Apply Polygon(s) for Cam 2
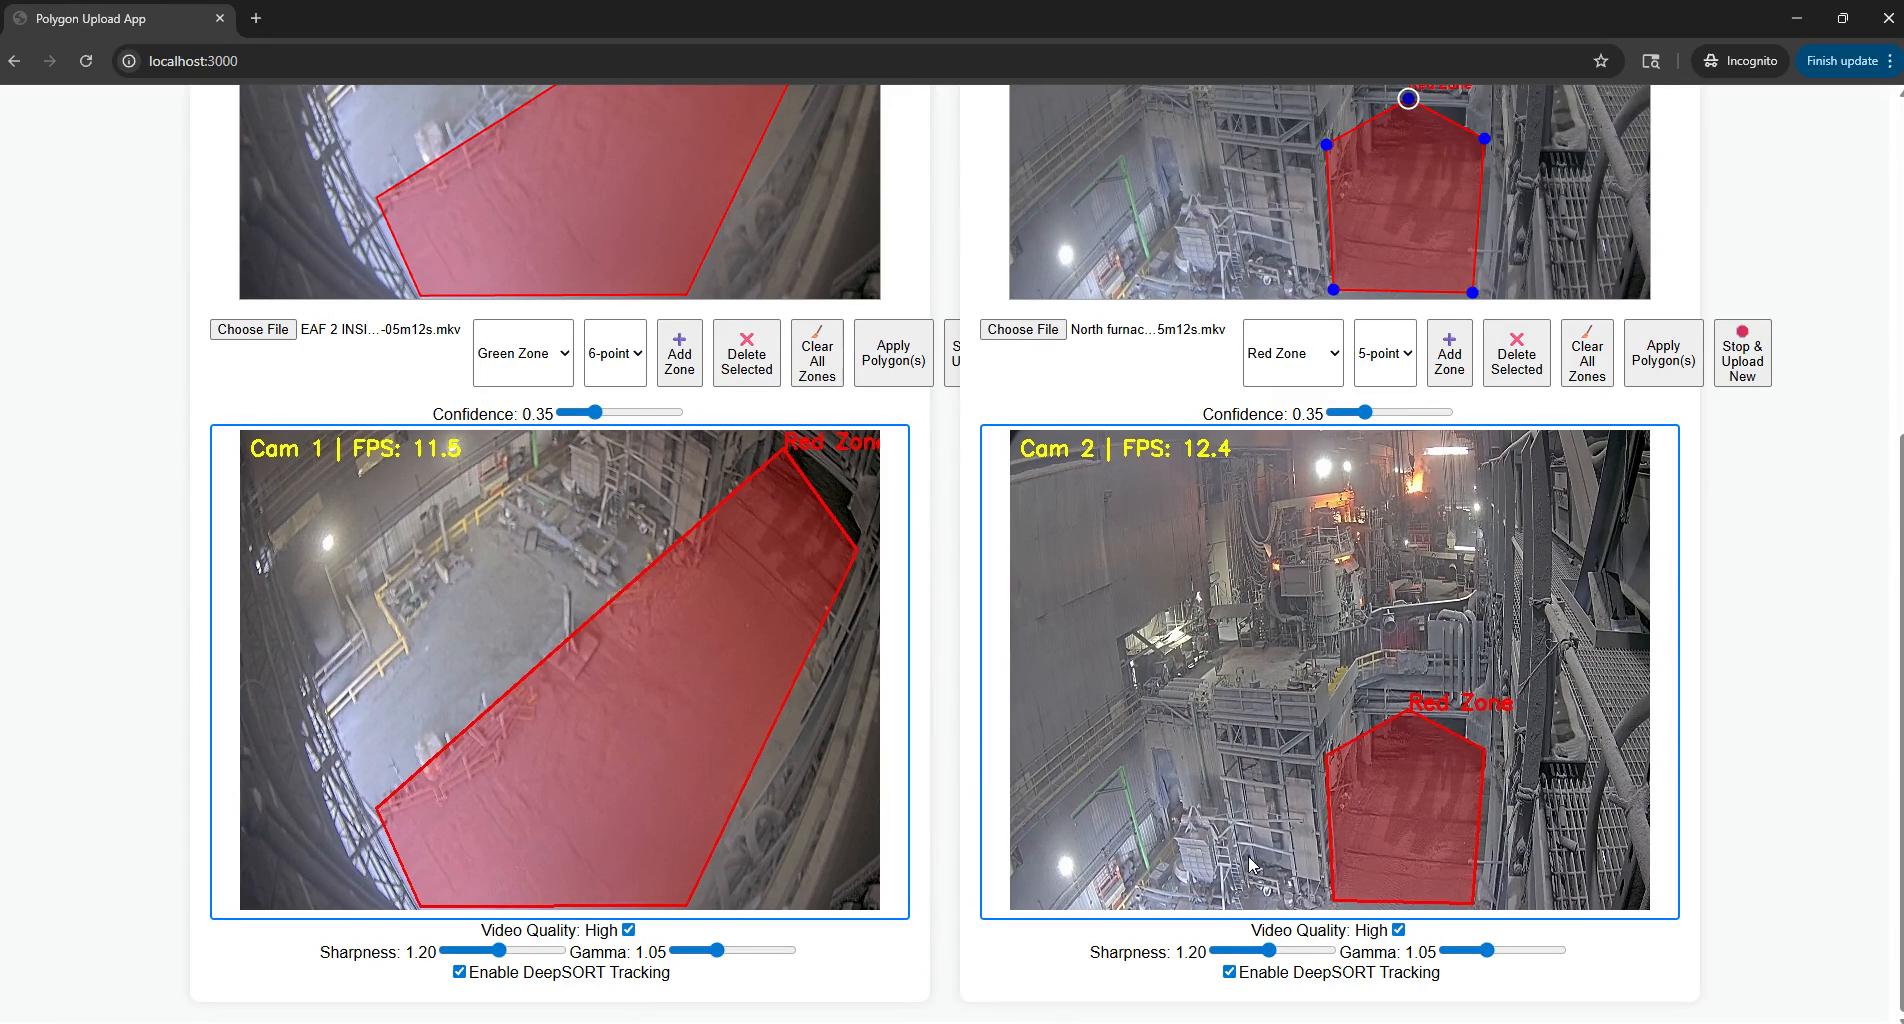This screenshot has height=1024, width=1904. pyautogui.click(x=1663, y=353)
